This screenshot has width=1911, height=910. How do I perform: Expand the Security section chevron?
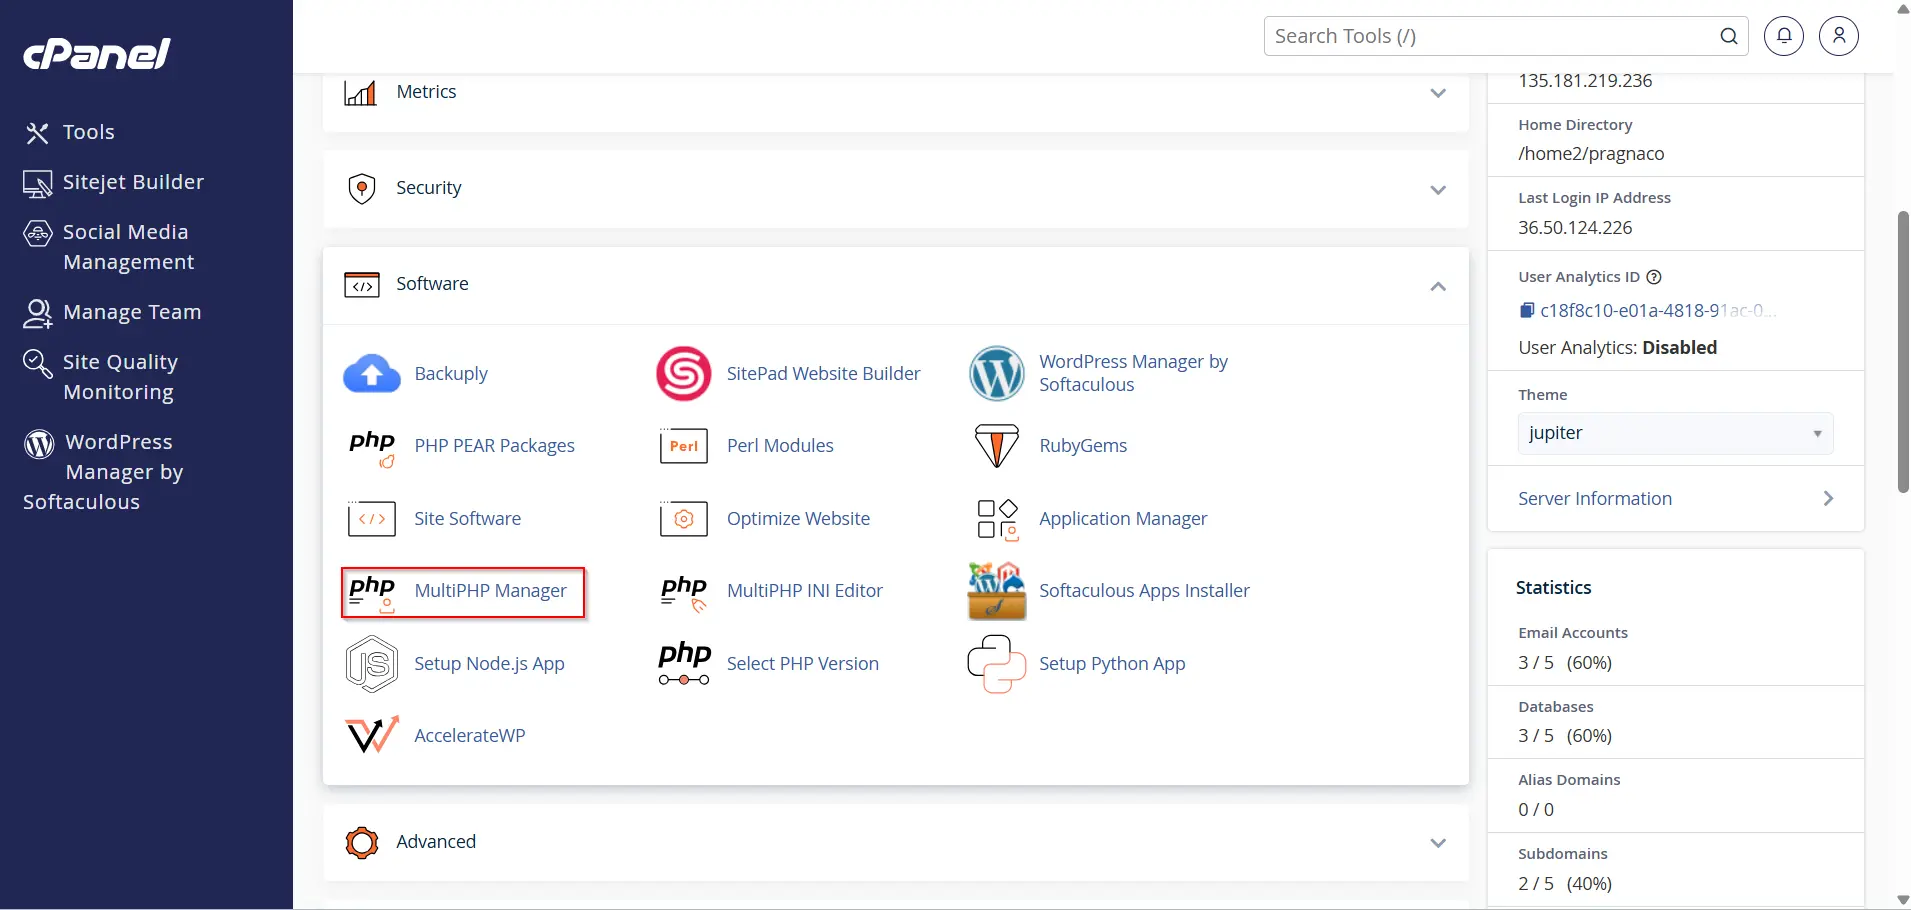[1438, 190]
